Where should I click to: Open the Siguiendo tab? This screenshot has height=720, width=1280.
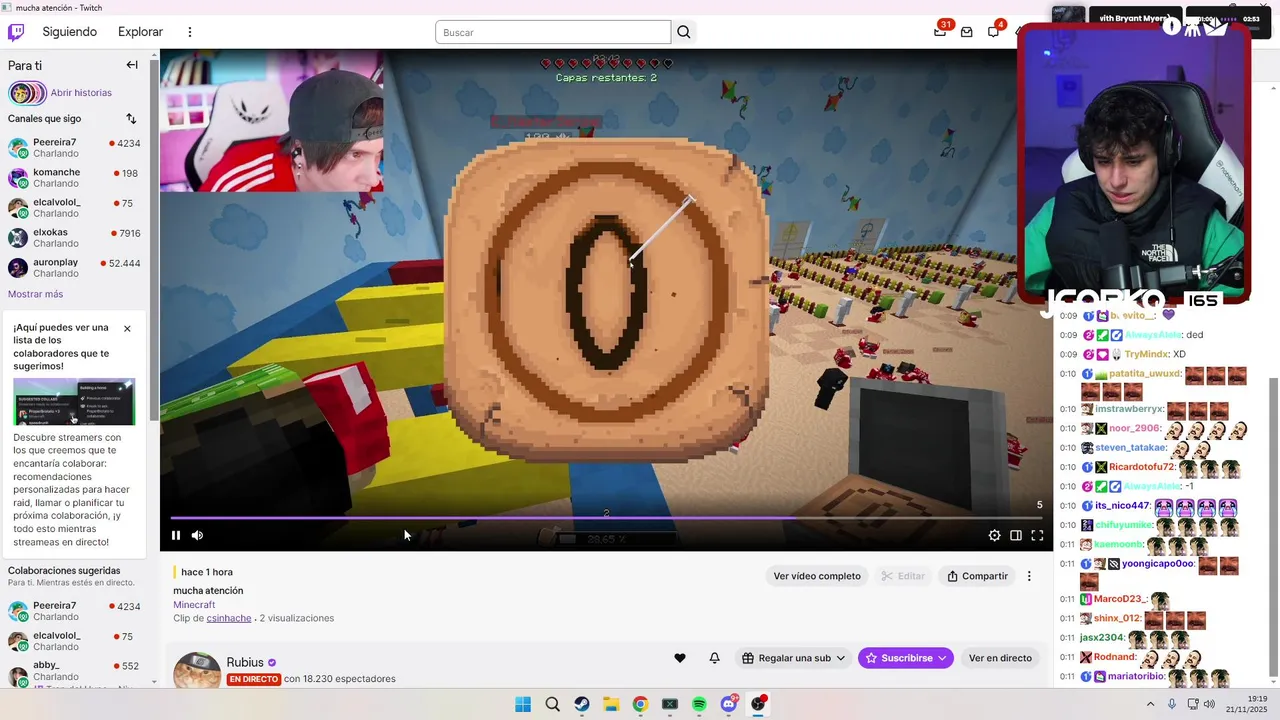[x=70, y=32]
